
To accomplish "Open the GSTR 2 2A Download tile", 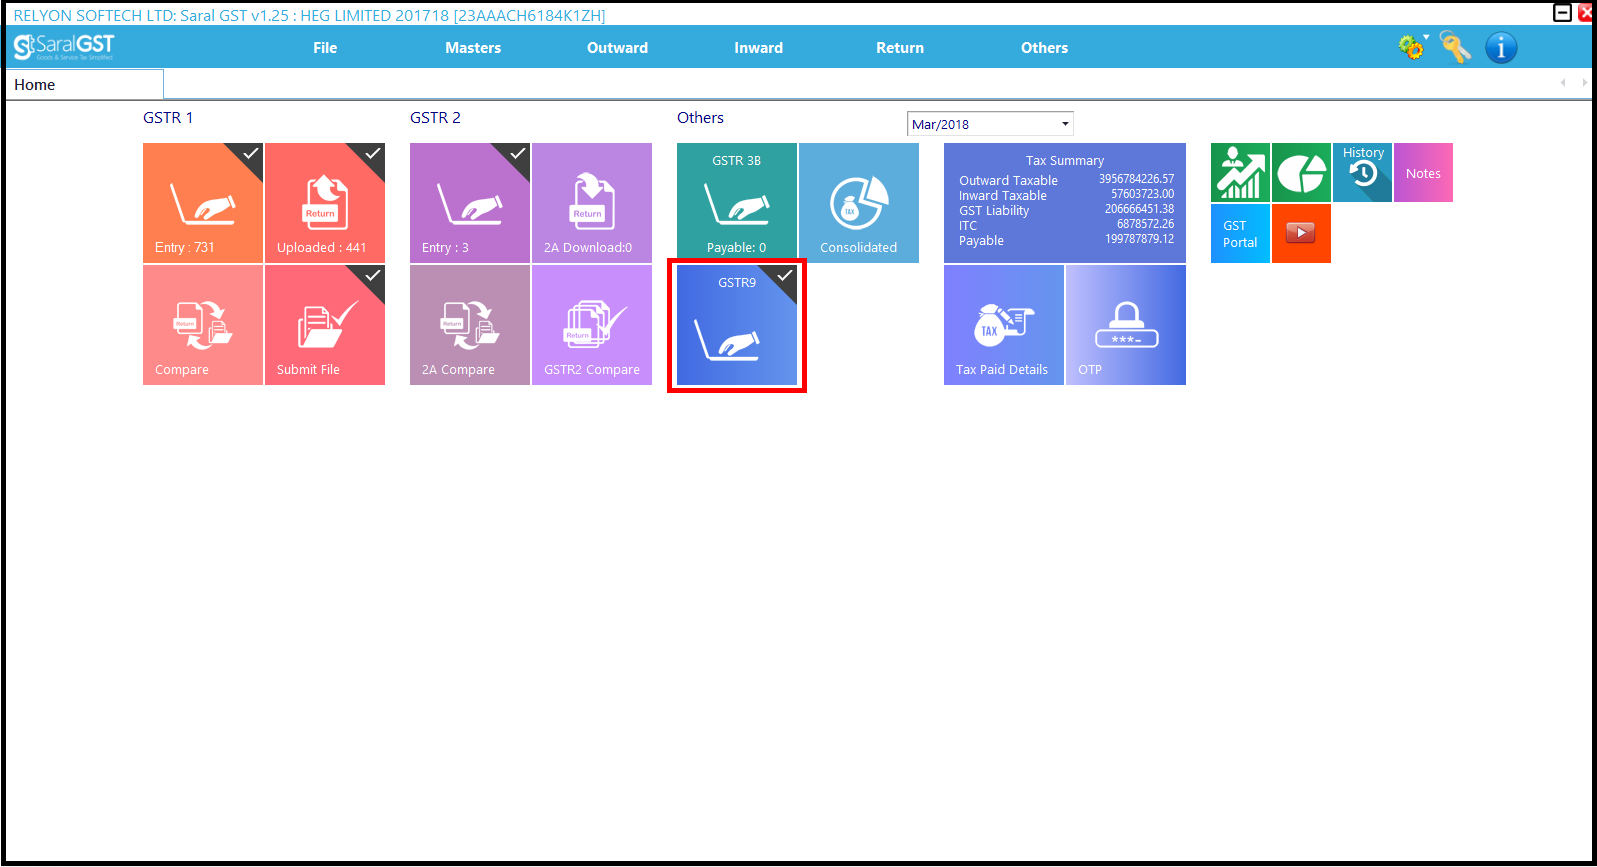I will (x=591, y=203).
